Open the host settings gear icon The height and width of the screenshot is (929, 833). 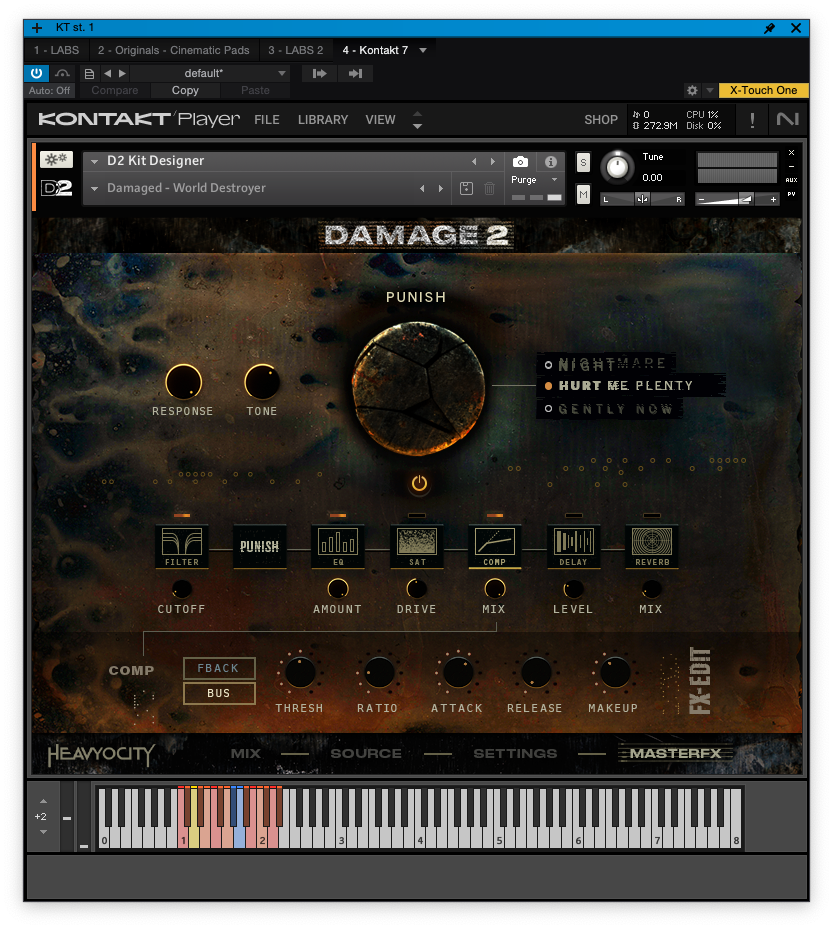691,90
